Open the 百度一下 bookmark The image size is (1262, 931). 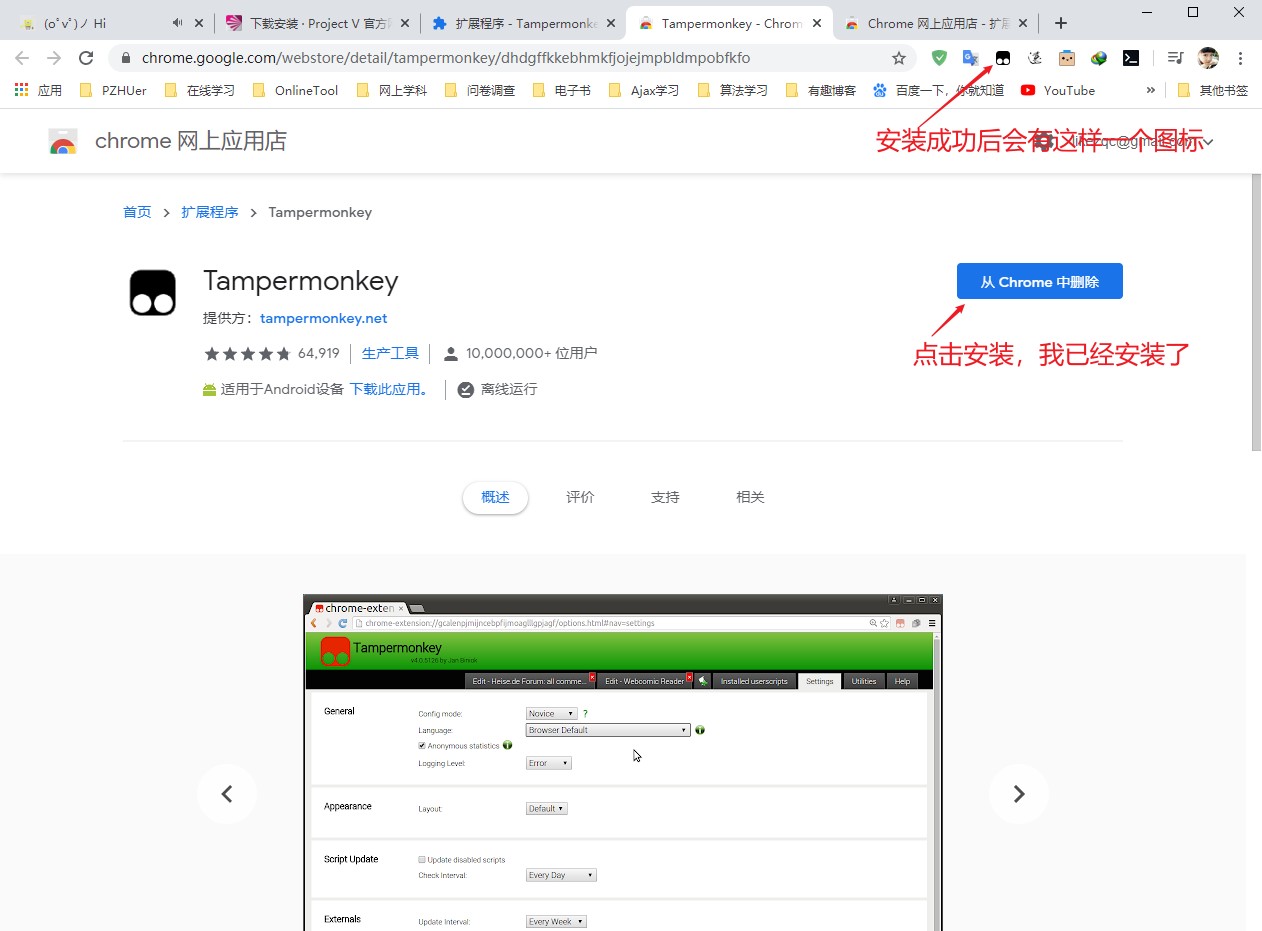(x=938, y=90)
